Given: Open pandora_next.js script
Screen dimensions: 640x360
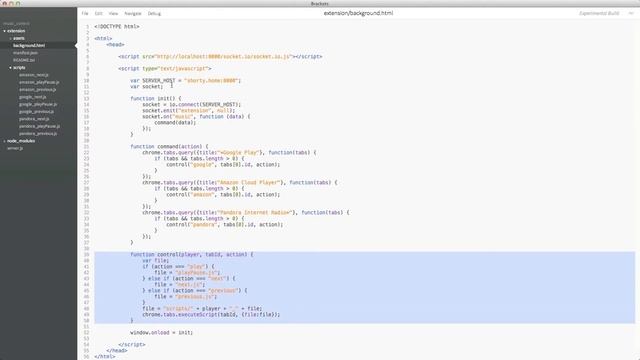Looking at the screenshot, I should click(x=34, y=119).
